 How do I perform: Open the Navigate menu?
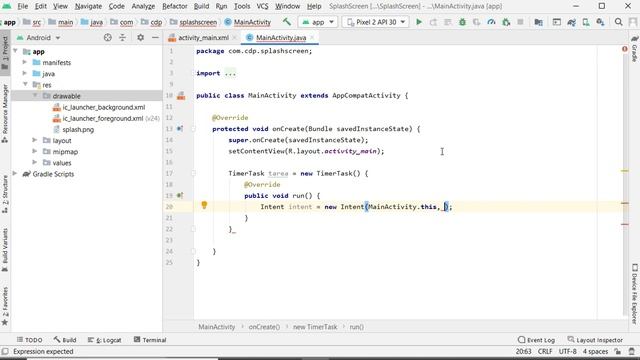(x=88, y=6)
